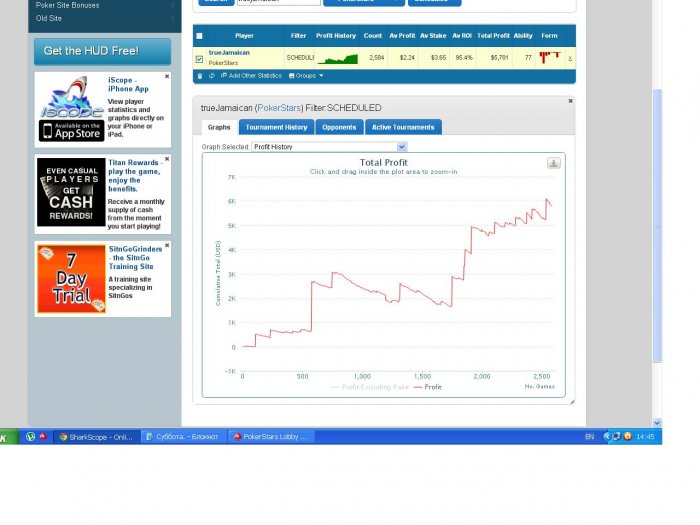
Task: Expand the Groups dropdown menu
Action: [306, 76]
